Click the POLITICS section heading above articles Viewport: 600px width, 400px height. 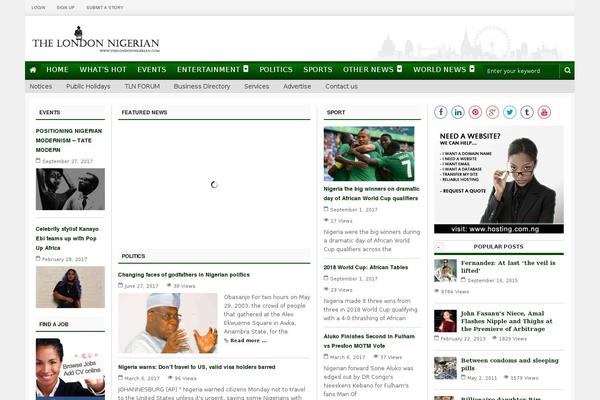point(133,256)
